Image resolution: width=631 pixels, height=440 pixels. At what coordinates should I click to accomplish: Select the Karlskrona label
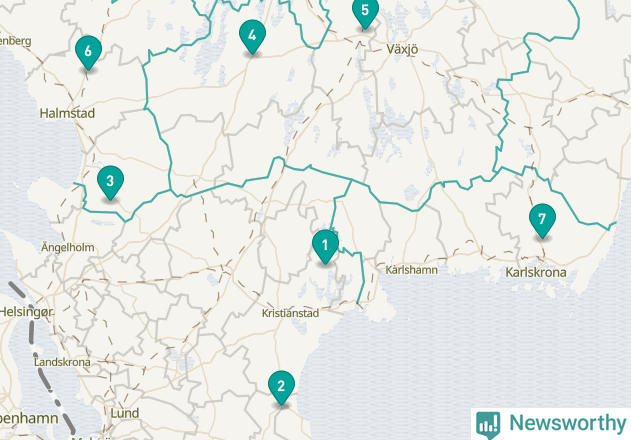(x=536, y=272)
